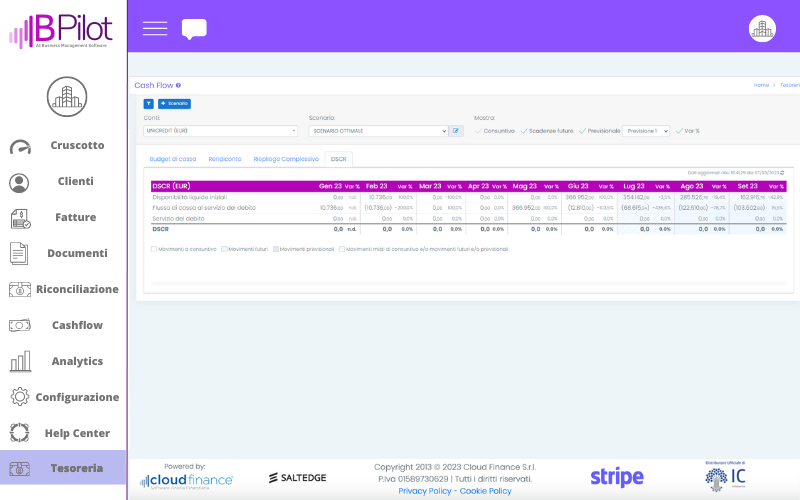Click the Movimenti futuri legend swatch
Image resolution: width=800 pixels, height=500 pixels.
(224, 249)
